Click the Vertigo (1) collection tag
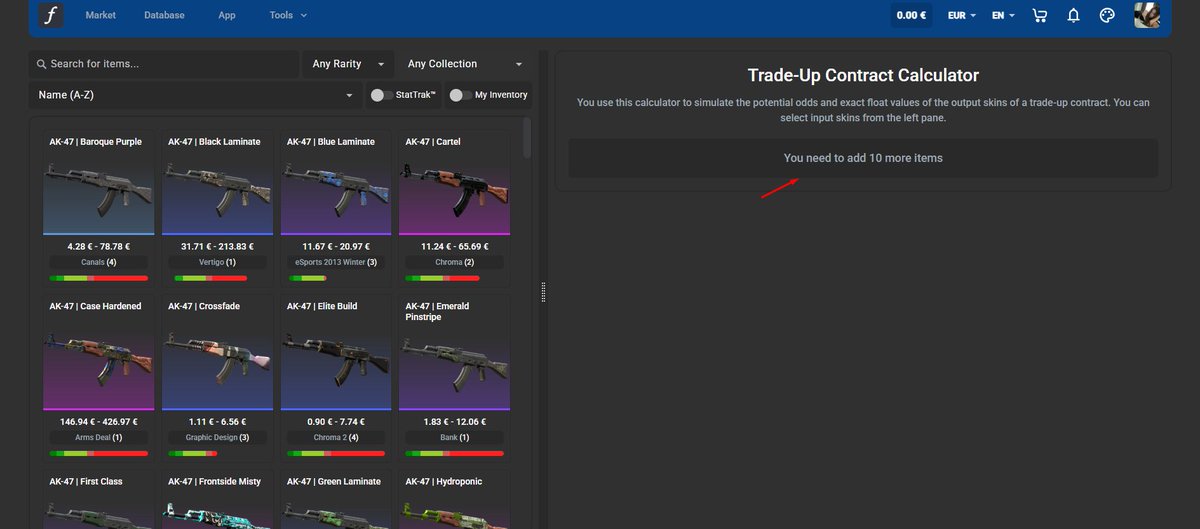This screenshot has width=1200, height=529. [217, 262]
